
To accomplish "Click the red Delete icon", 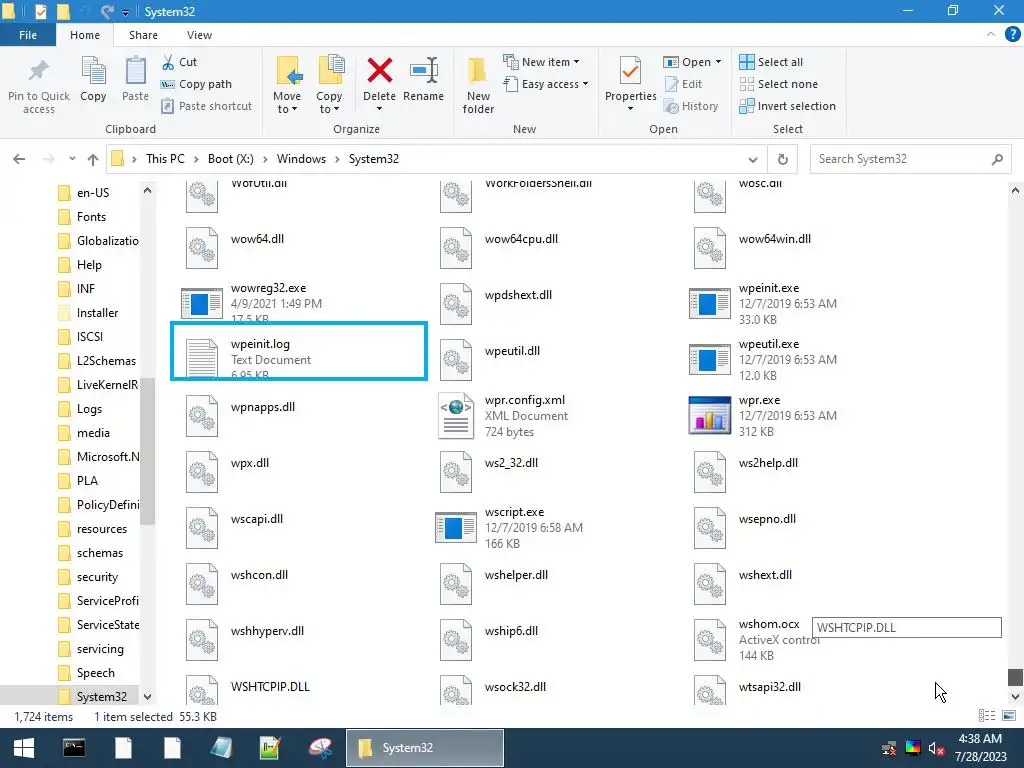I will click(379, 71).
